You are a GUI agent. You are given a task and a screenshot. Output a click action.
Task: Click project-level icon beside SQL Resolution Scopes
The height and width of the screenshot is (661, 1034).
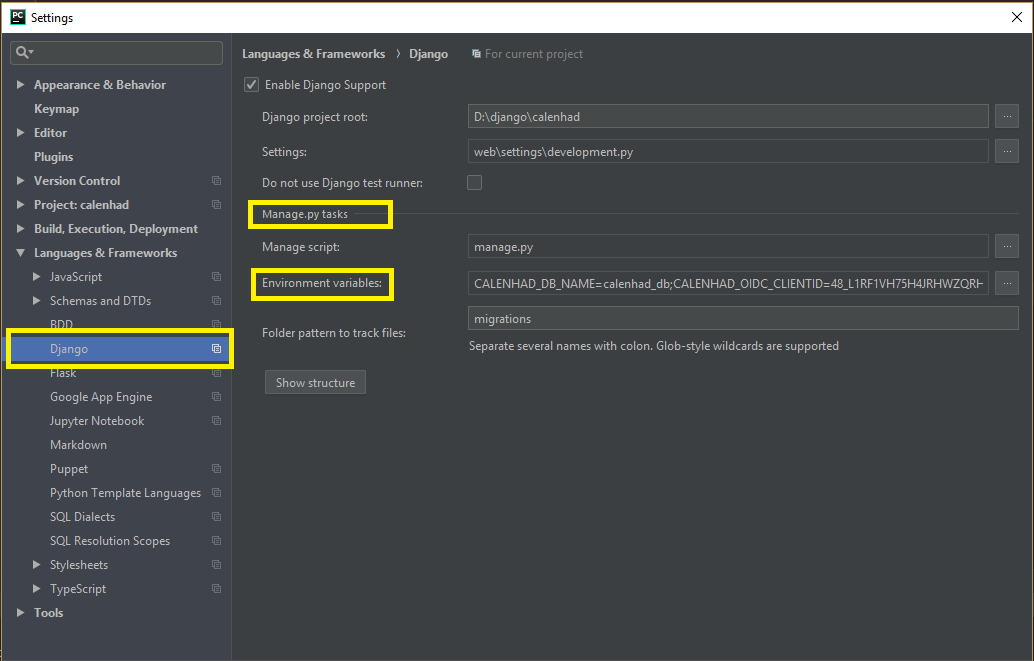click(216, 540)
